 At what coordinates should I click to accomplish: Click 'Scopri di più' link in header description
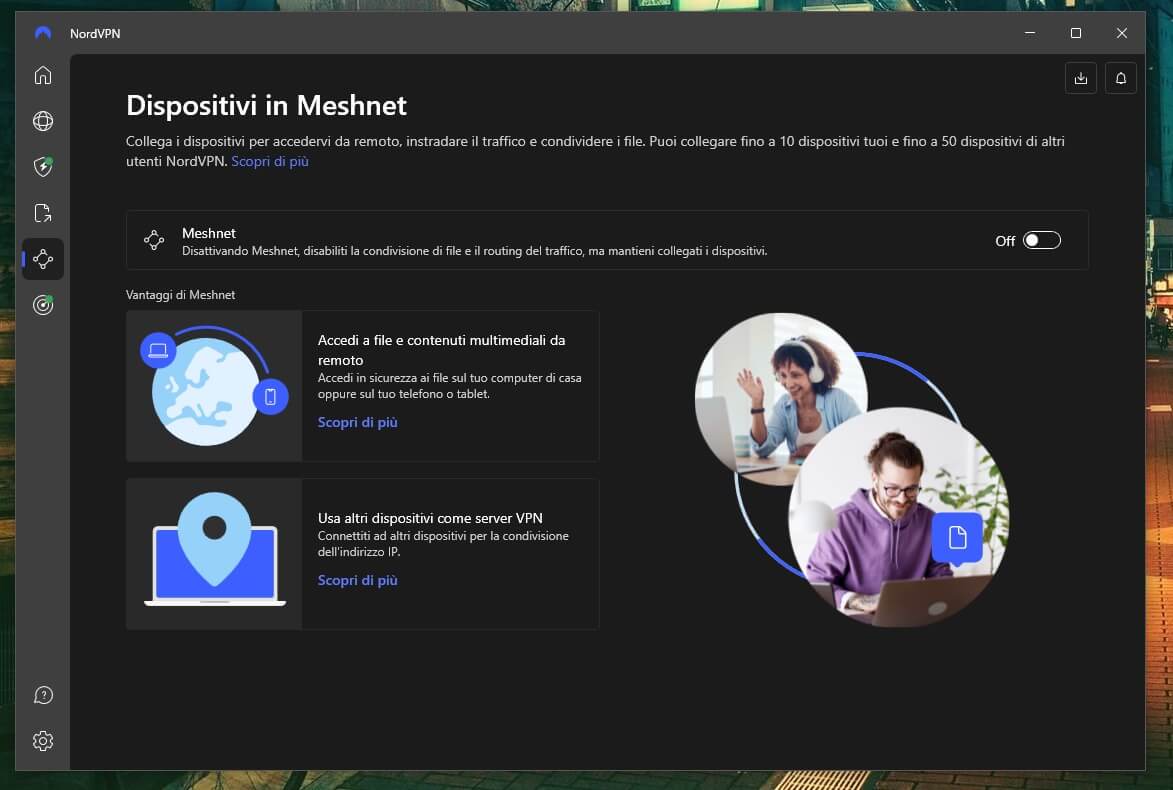tap(269, 161)
